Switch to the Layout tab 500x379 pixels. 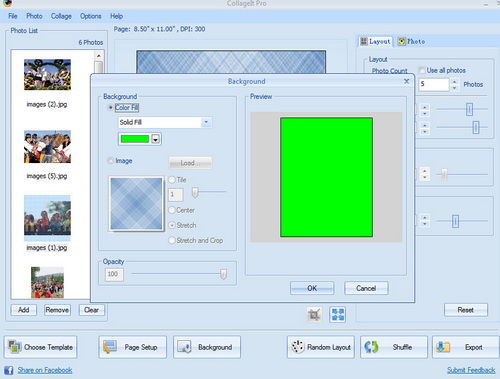coord(376,41)
